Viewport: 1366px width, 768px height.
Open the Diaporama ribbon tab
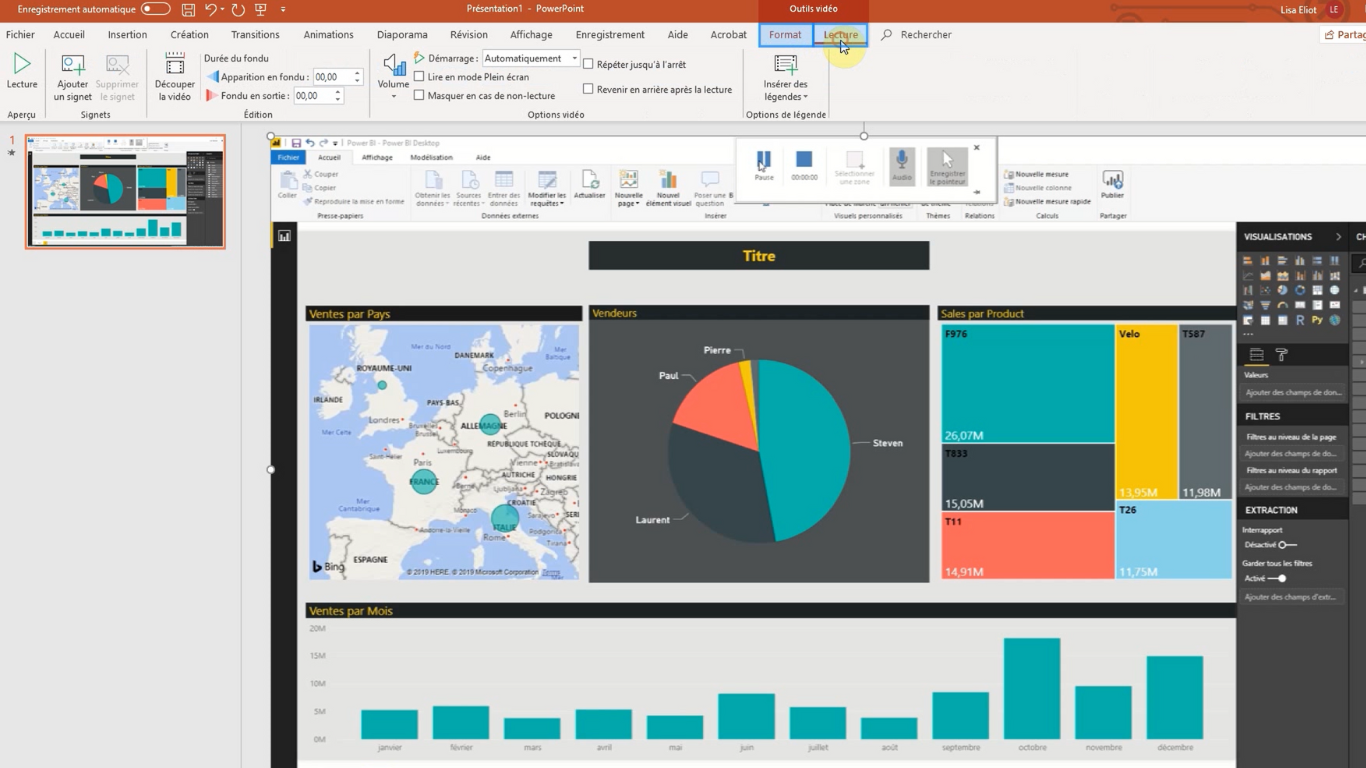coord(402,35)
